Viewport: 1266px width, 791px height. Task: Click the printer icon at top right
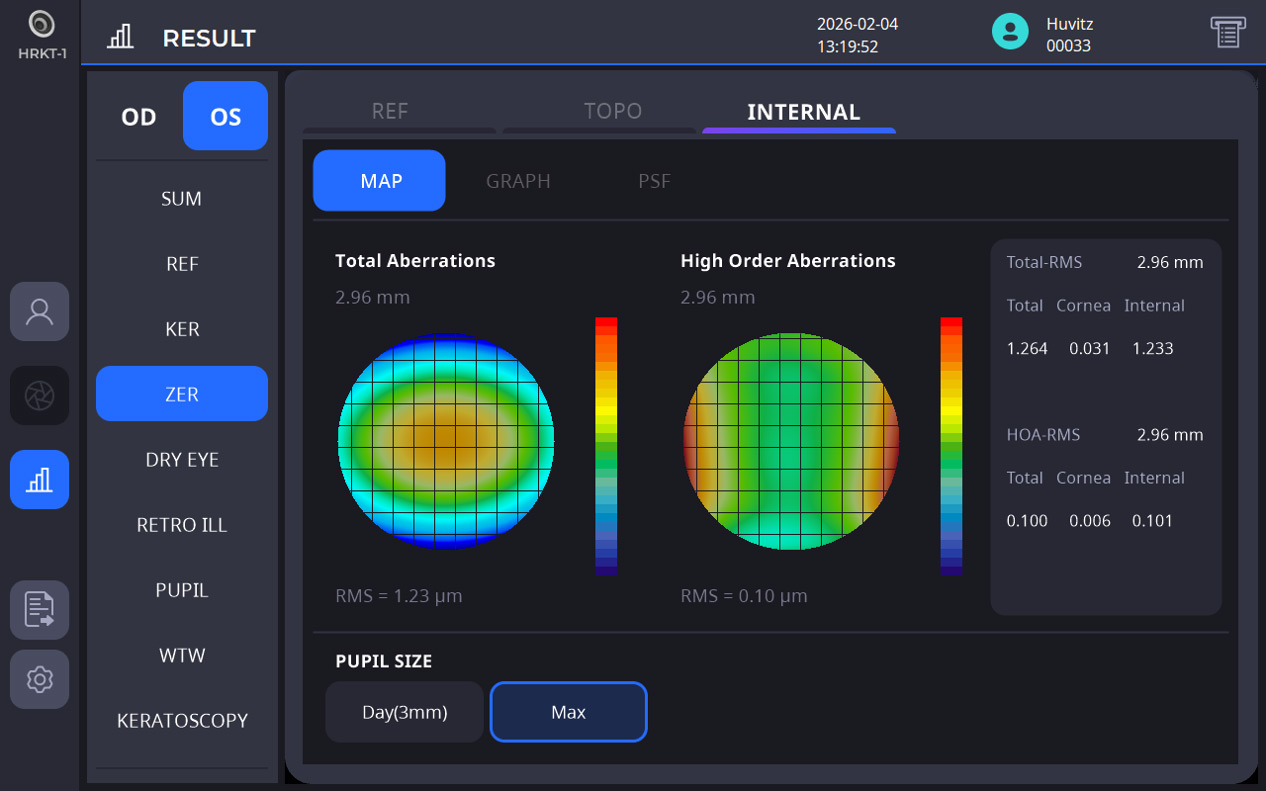(1228, 31)
